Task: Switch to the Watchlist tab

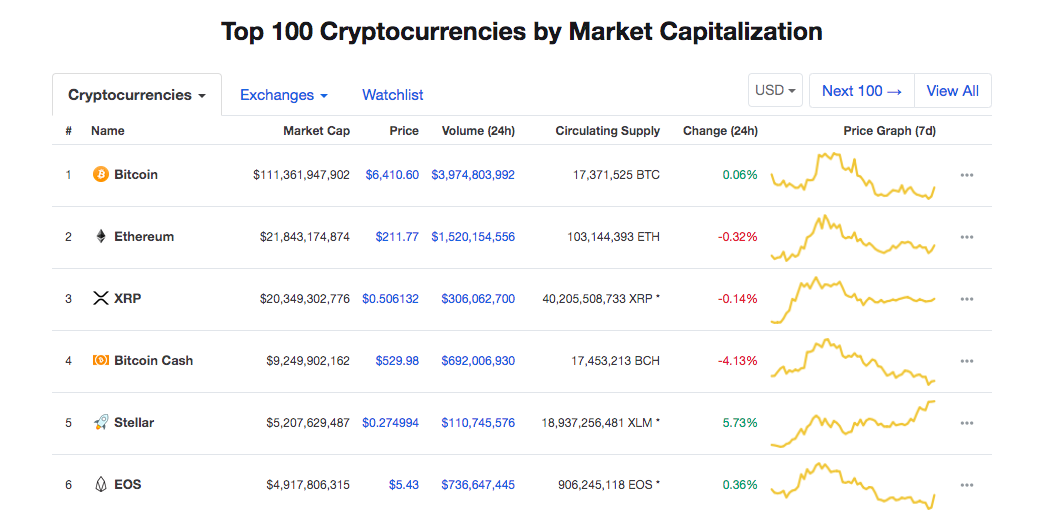Action: click(392, 95)
